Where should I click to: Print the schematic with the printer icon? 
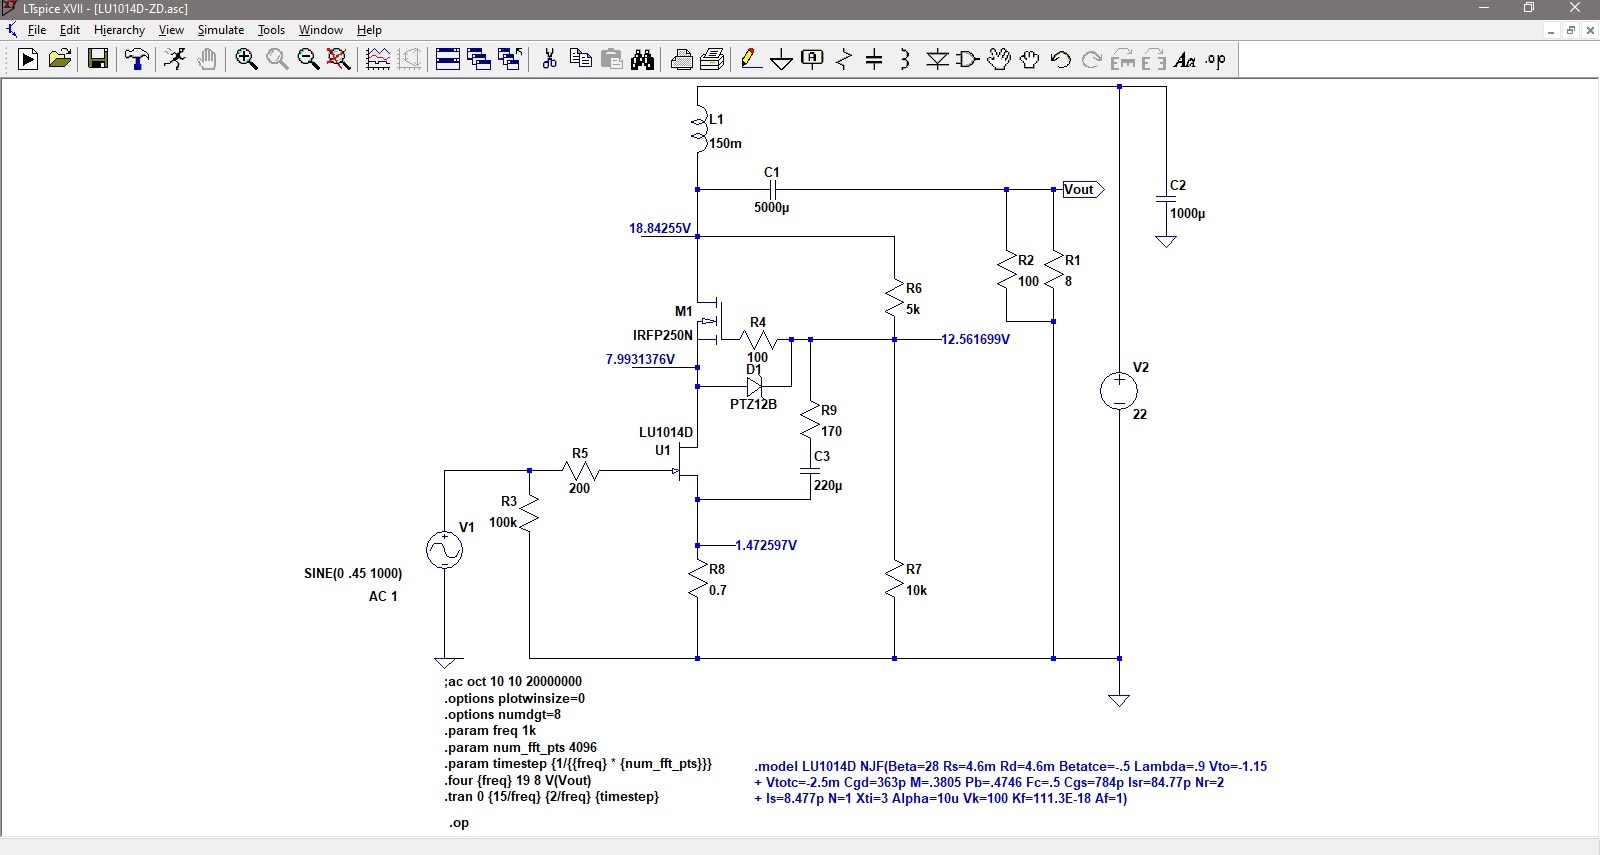681,60
